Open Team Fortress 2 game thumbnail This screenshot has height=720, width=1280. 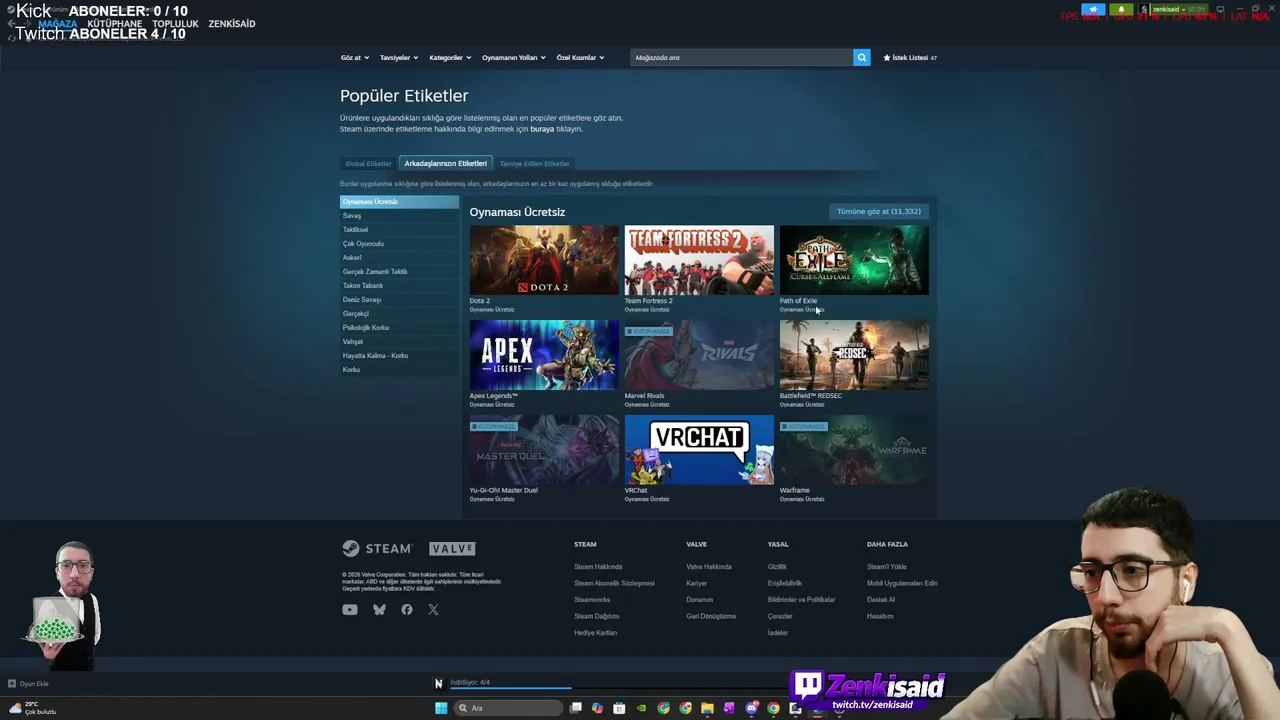click(699, 260)
